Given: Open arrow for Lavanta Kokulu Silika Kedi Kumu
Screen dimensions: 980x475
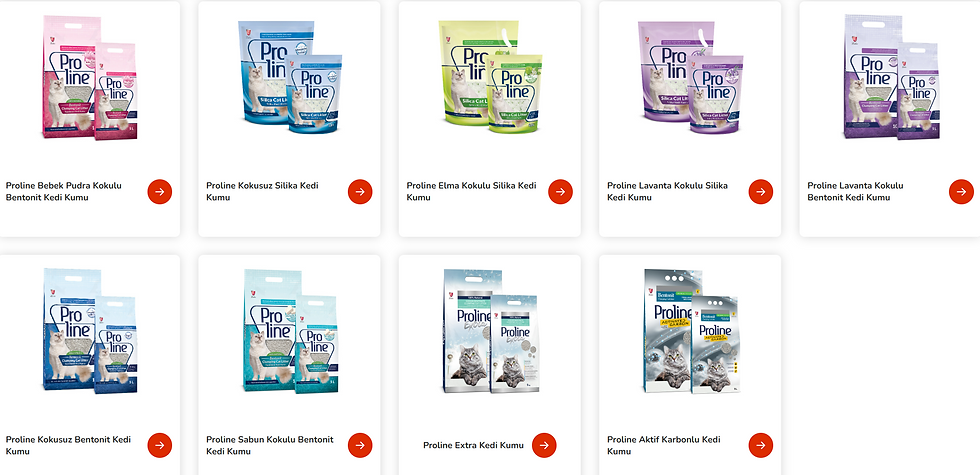Looking at the screenshot, I should click(761, 192).
